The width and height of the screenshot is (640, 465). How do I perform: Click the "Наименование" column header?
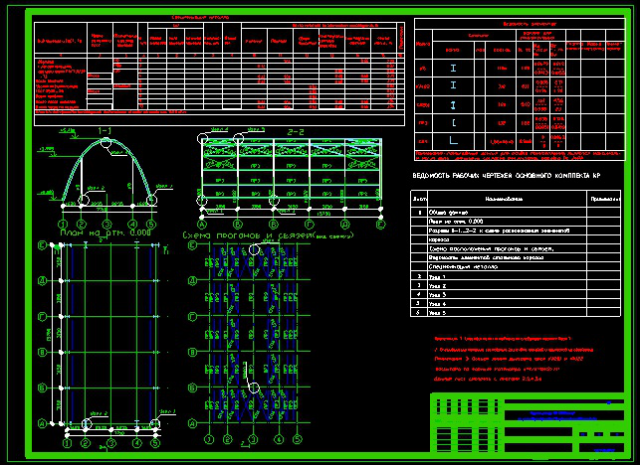tap(504, 199)
